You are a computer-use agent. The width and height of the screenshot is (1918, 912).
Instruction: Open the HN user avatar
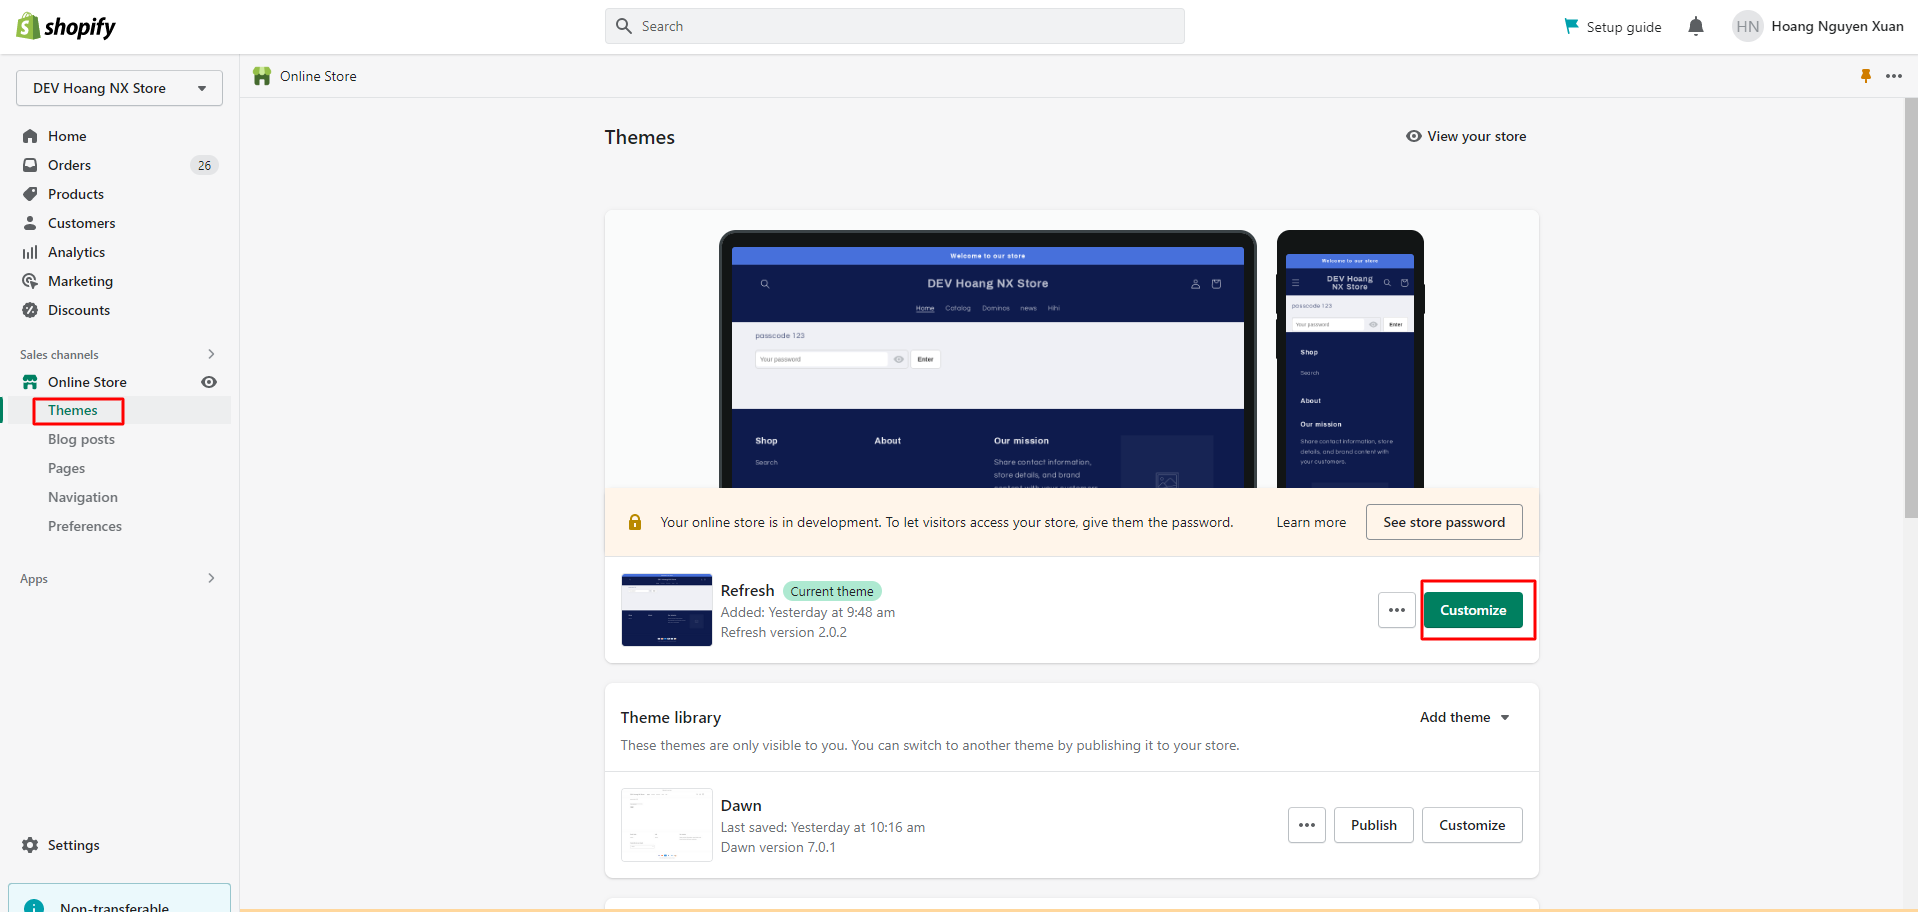pyautogui.click(x=1747, y=27)
